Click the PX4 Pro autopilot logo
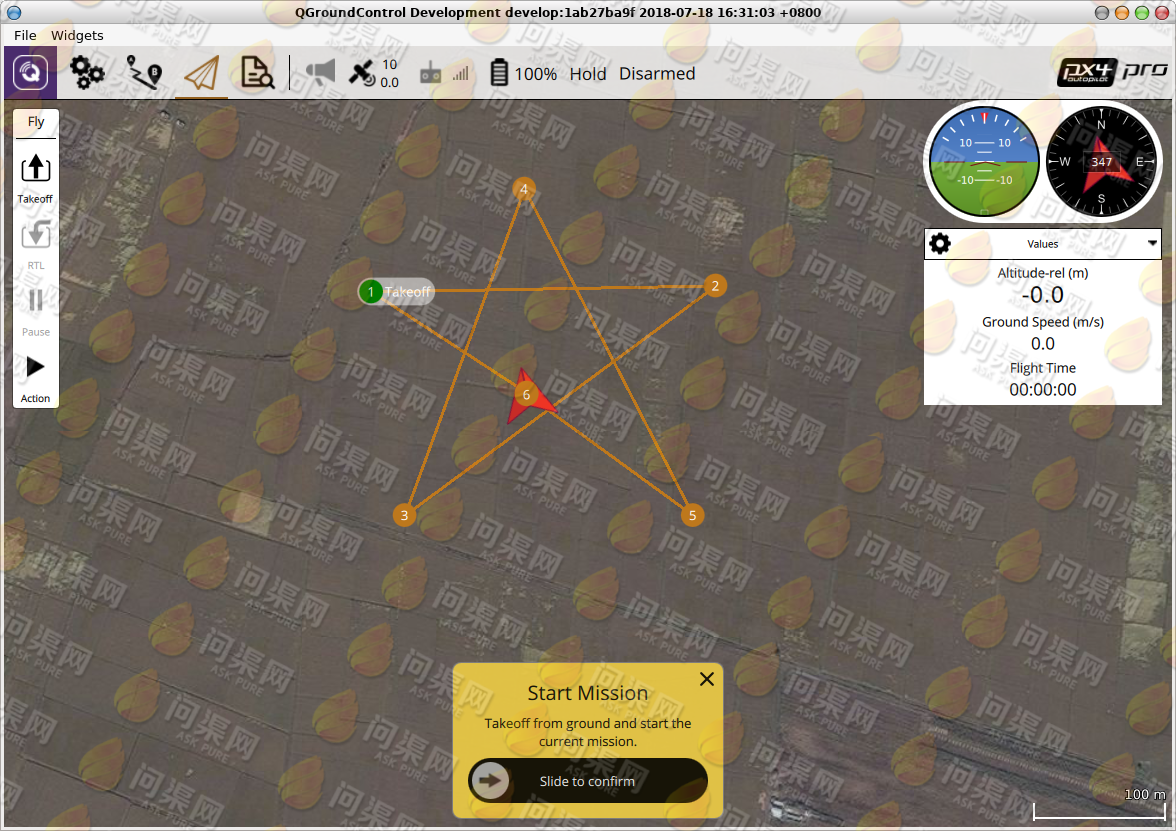The image size is (1176, 831). (x=1112, y=73)
